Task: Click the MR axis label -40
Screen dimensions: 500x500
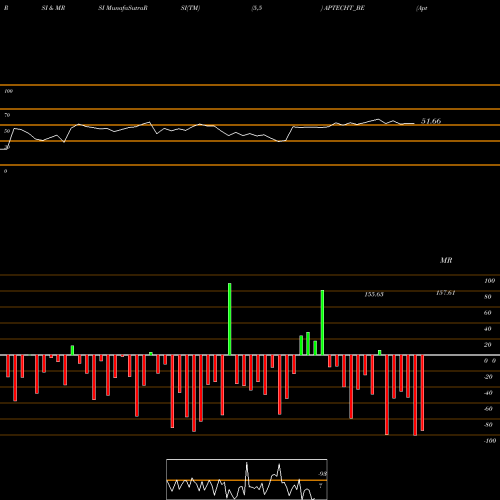Action: [488, 393]
